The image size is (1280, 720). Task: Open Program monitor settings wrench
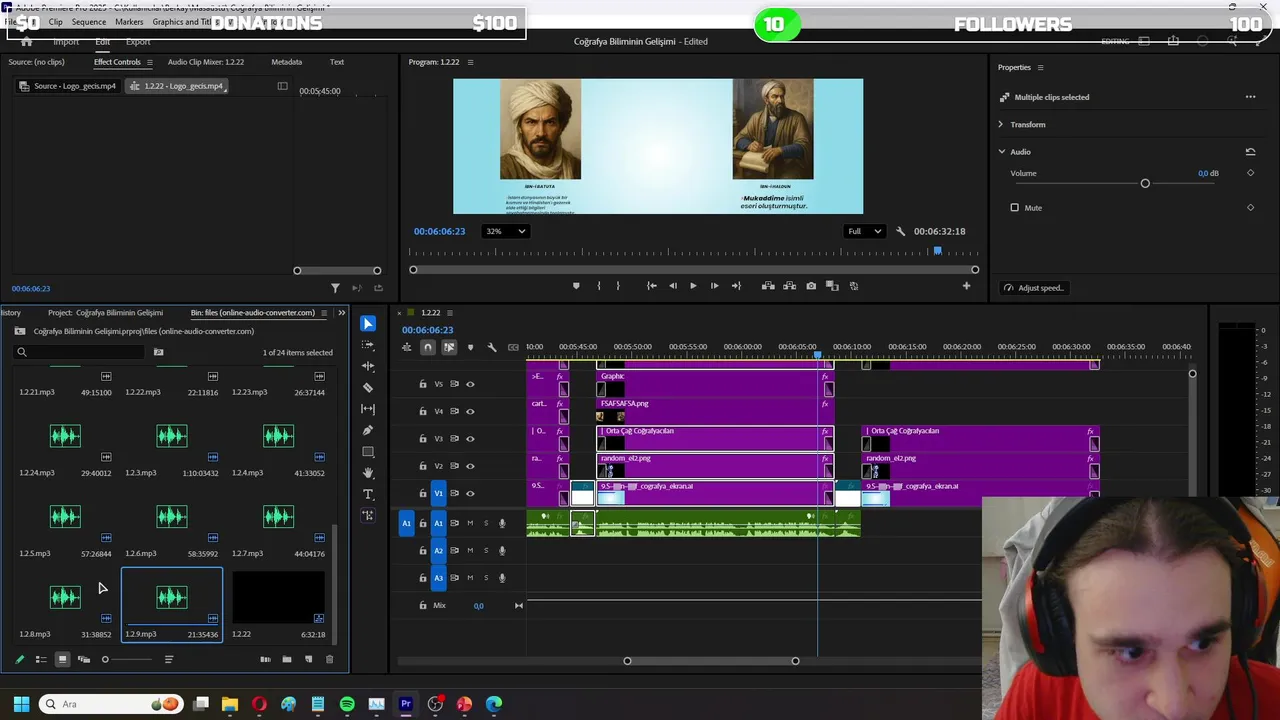coord(900,231)
